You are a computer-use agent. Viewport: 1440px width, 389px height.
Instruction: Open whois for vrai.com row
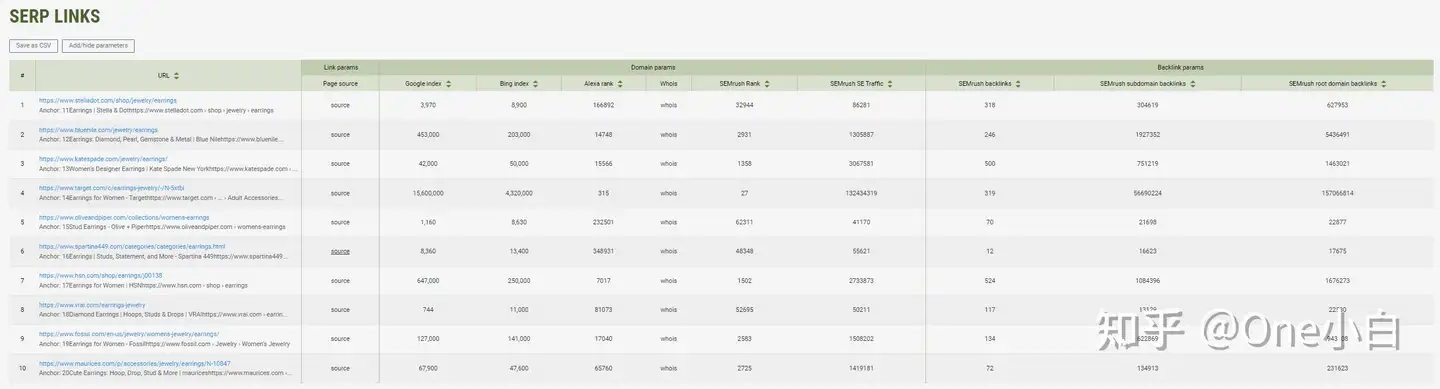pos(668,309)
